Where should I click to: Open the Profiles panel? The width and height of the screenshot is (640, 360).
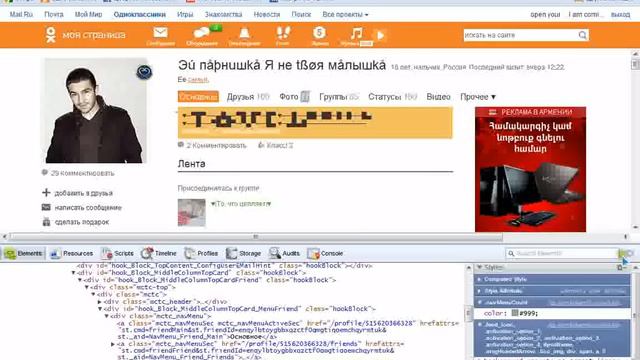(x=201, y=253)
